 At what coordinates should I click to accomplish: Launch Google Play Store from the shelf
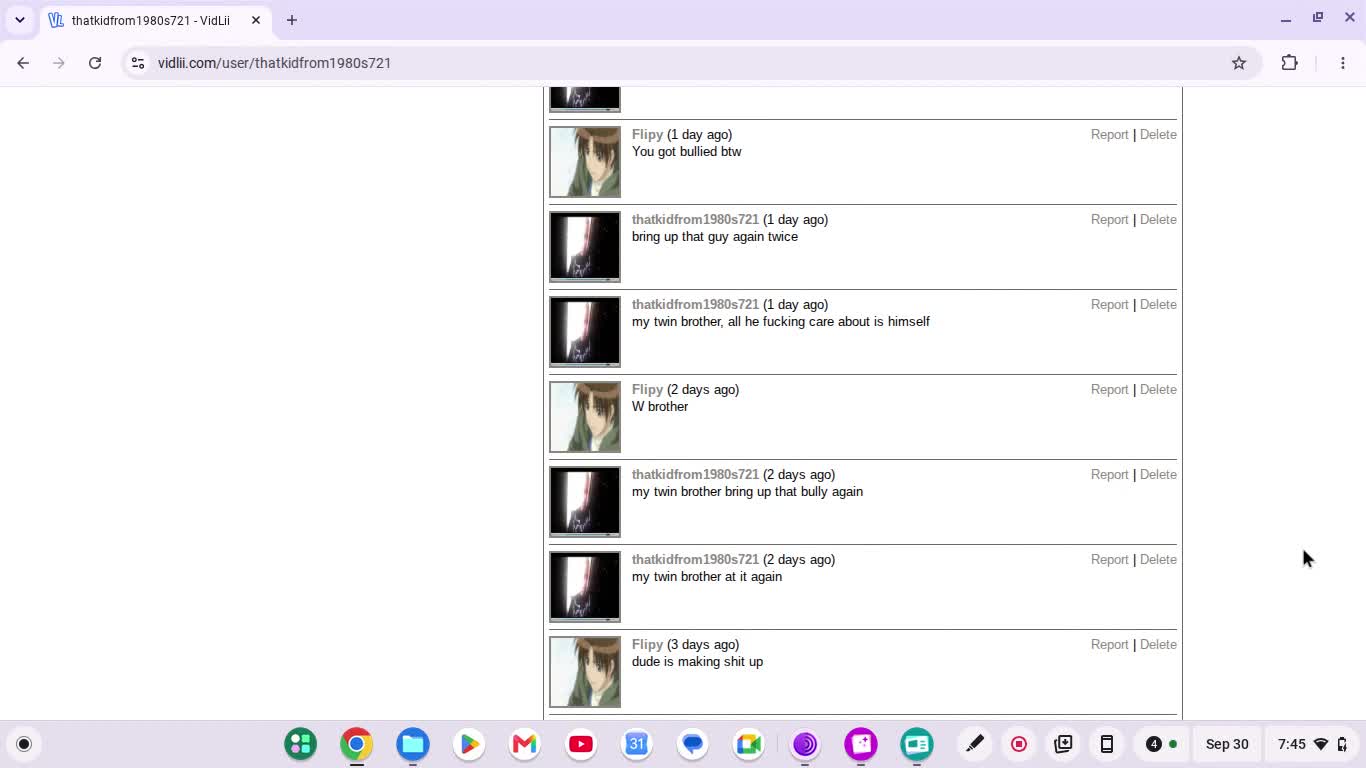(468, 744)
